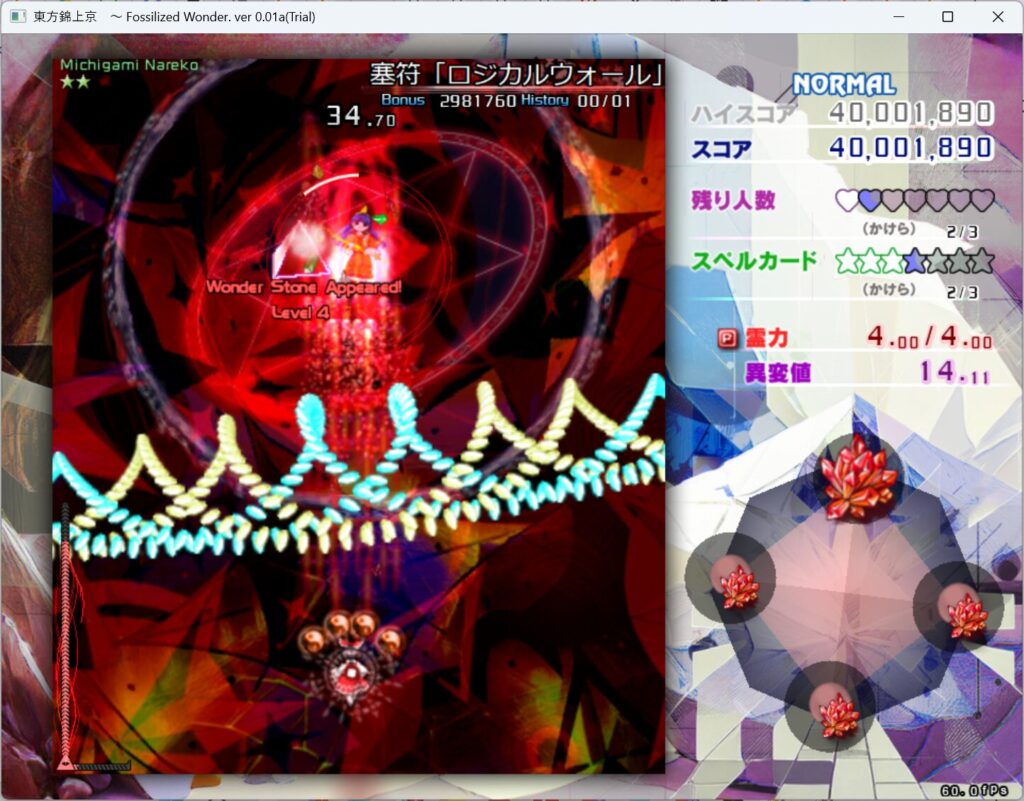
Task: Click the high score value beside ハイスコア
Action: pos(911,114)
